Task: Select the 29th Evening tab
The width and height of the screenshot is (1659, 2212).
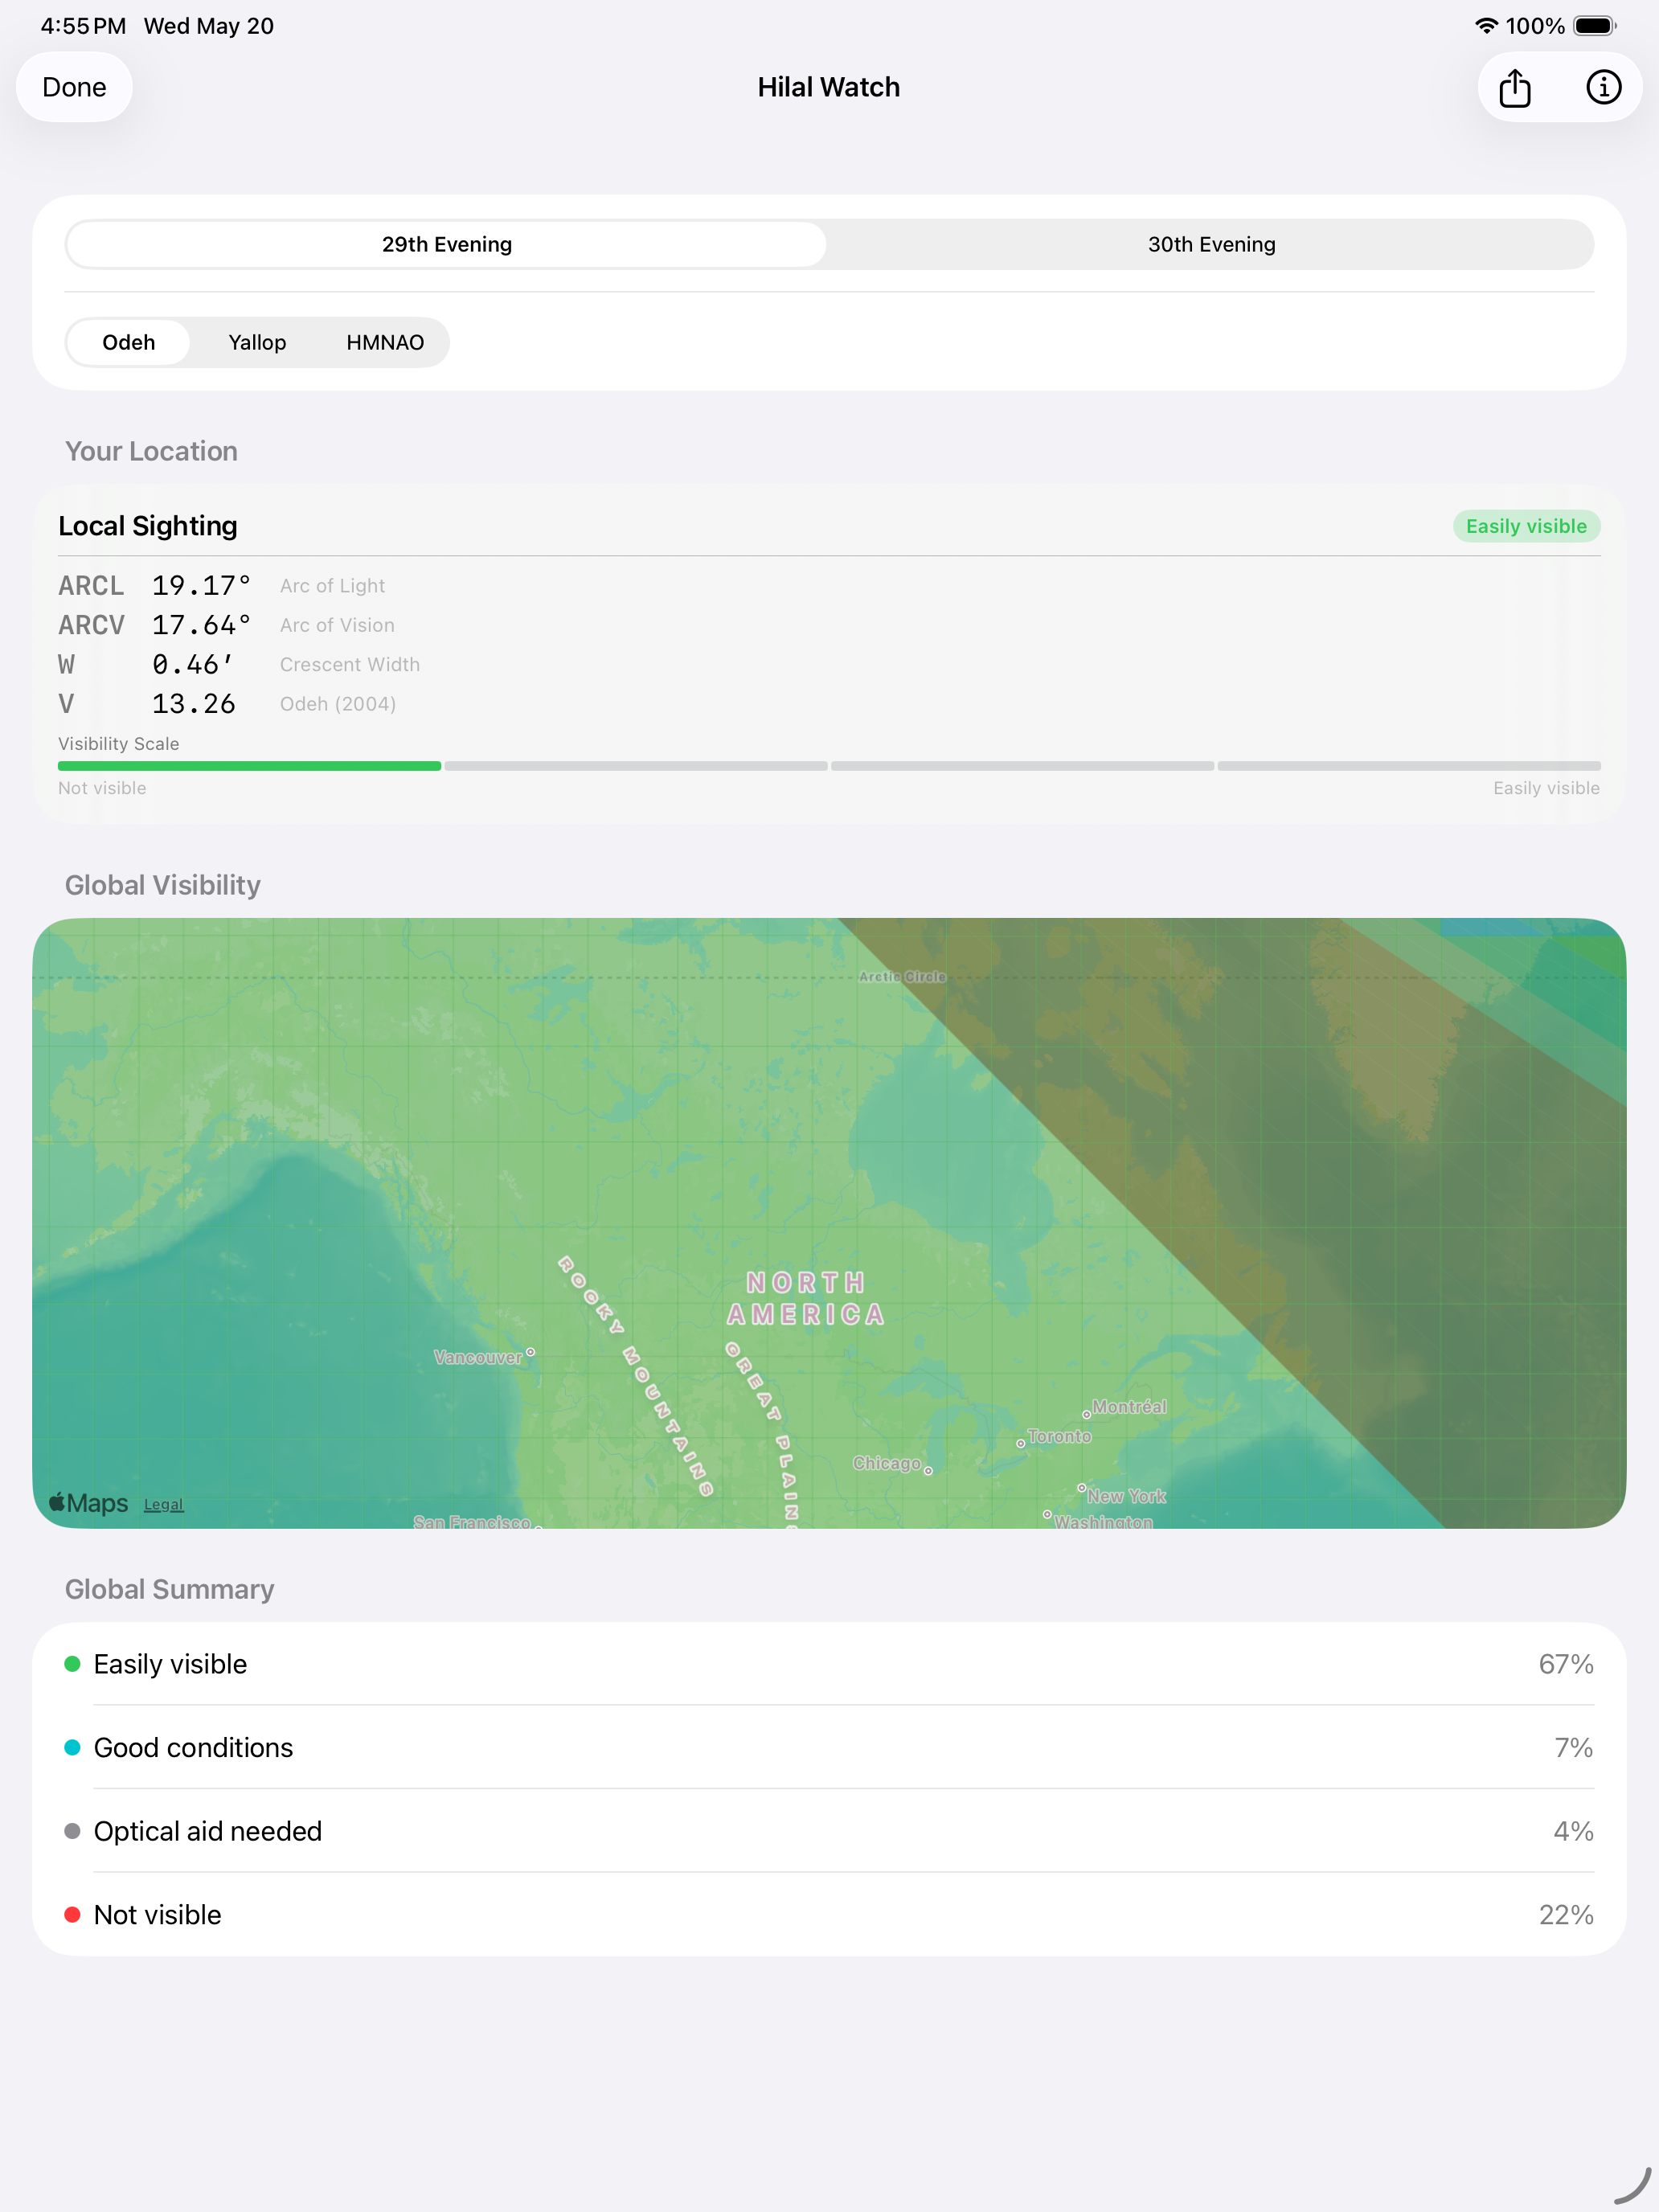Action: click(447, 245)
